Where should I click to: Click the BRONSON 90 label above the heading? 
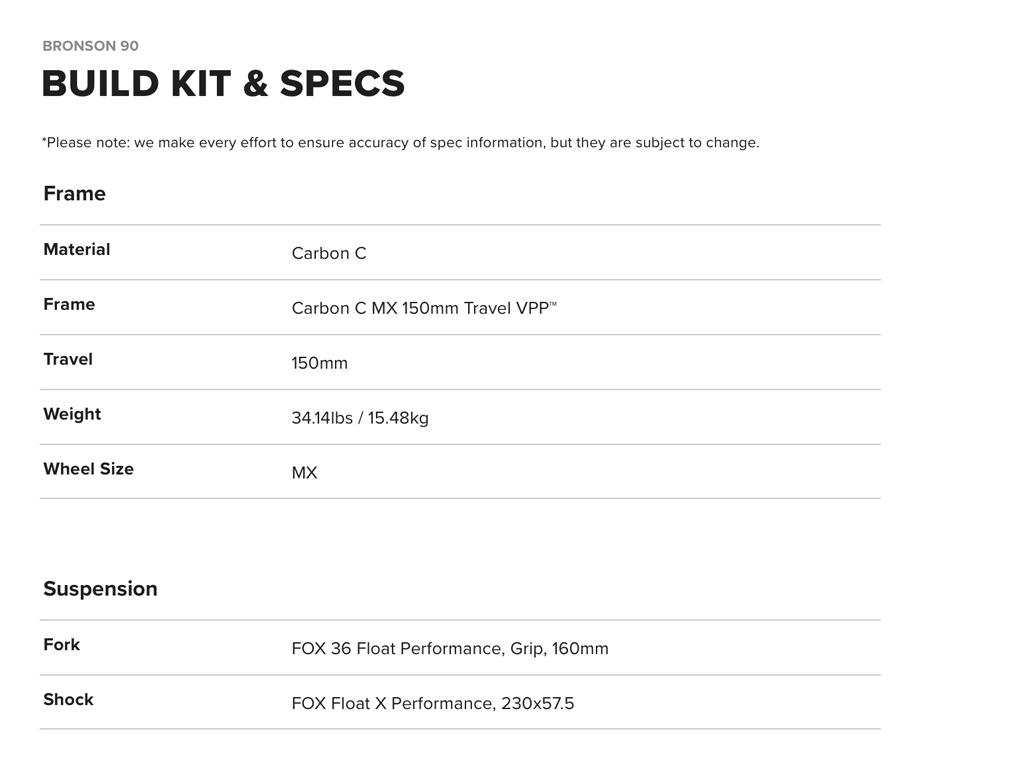[90, 46]
